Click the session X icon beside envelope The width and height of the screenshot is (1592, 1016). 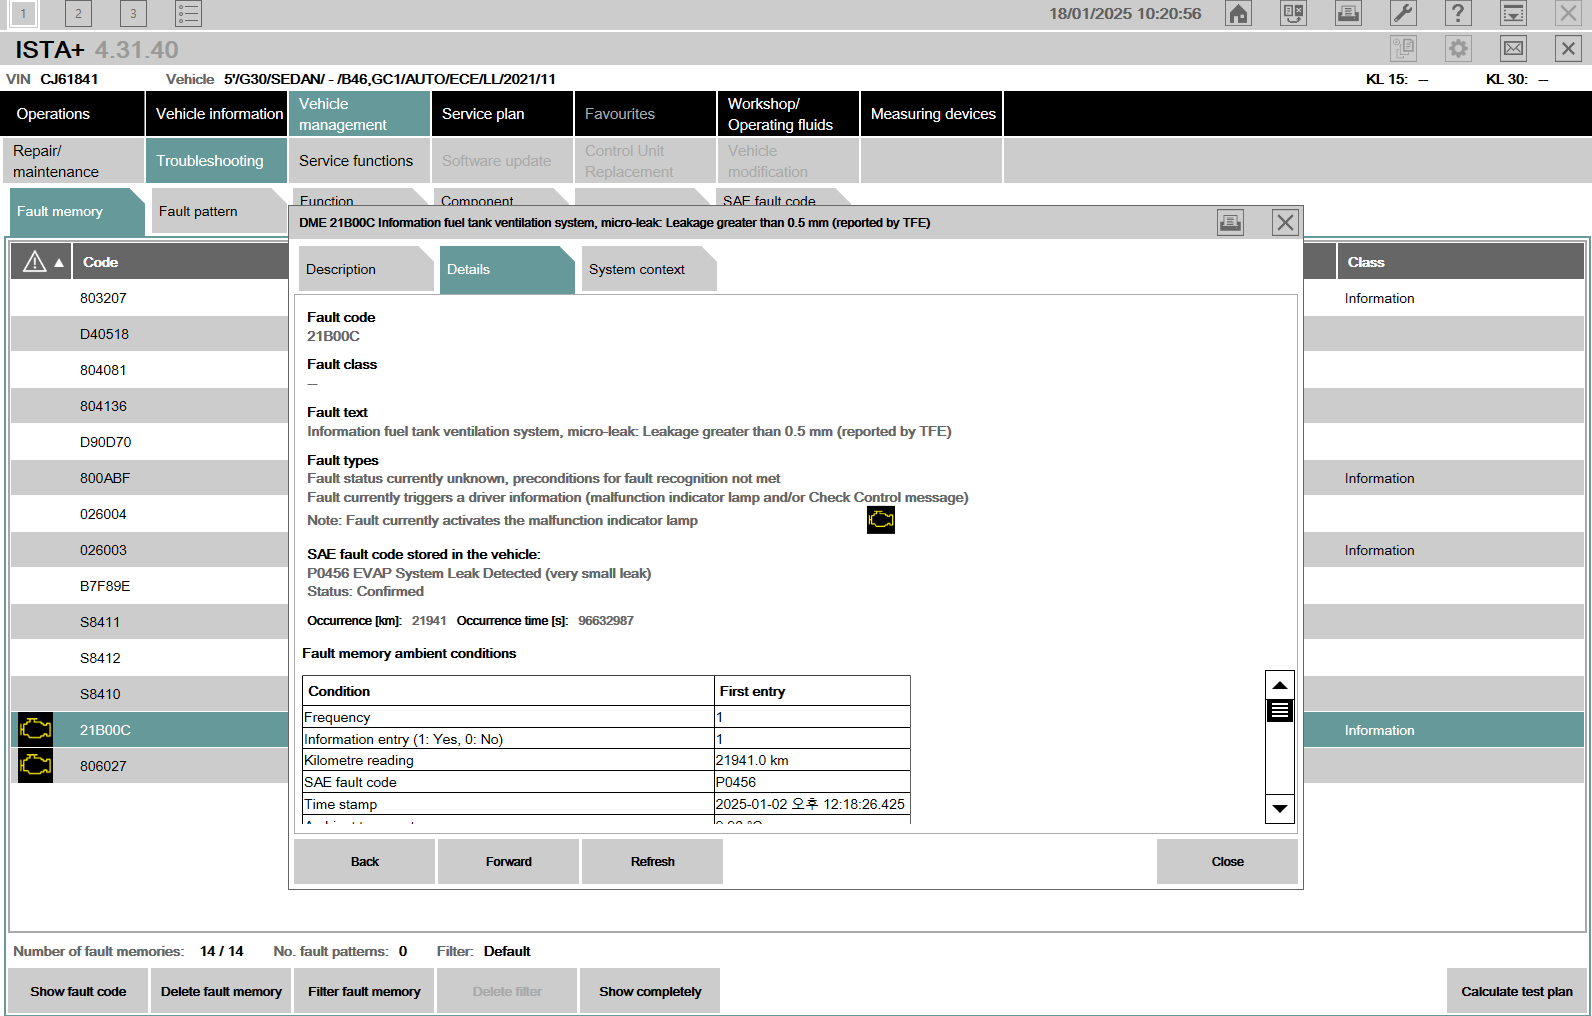pos(1568,49)
